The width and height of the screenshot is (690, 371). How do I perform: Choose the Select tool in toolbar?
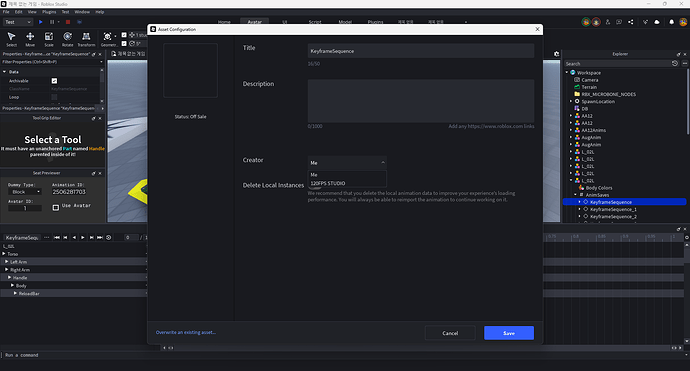tap(11, 39)
